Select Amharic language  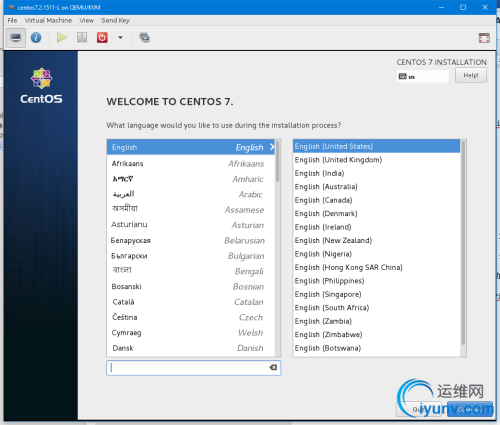point(191,179)
